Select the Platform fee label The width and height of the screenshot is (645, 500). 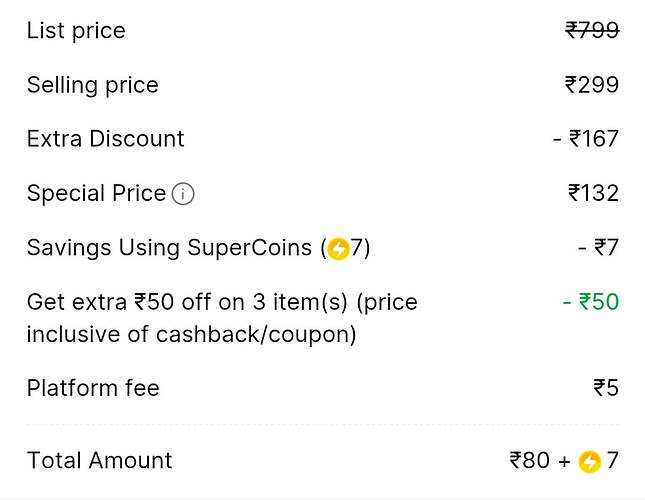(93, 388)
